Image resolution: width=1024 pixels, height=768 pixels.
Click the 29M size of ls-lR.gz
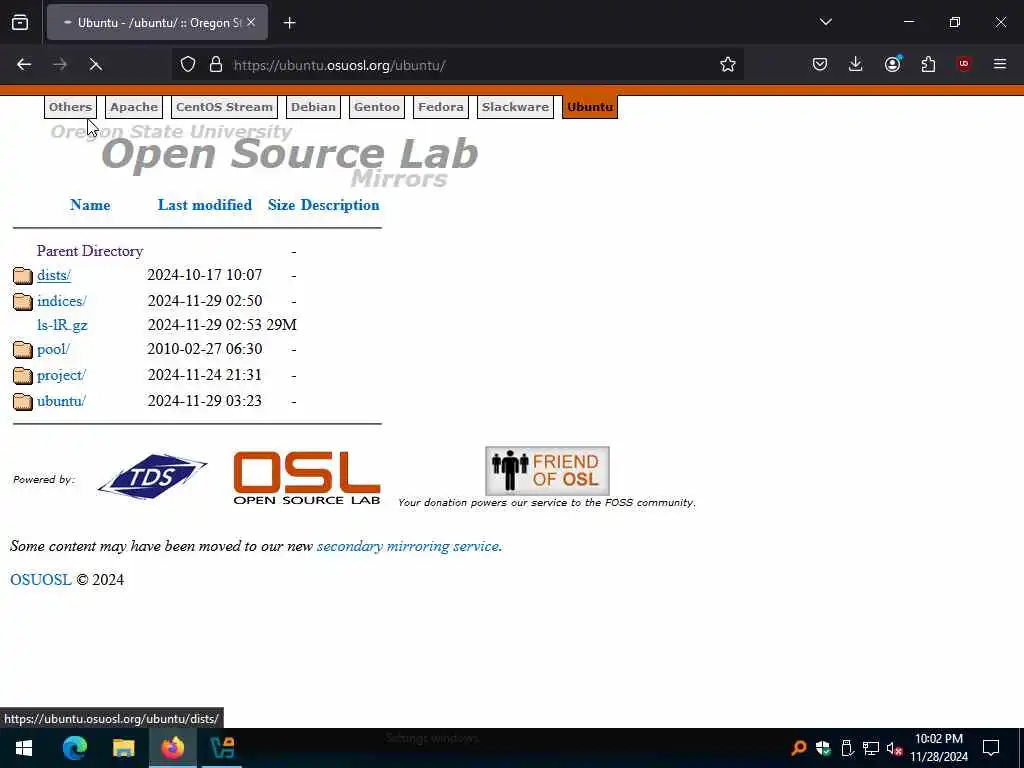[281, 325]
